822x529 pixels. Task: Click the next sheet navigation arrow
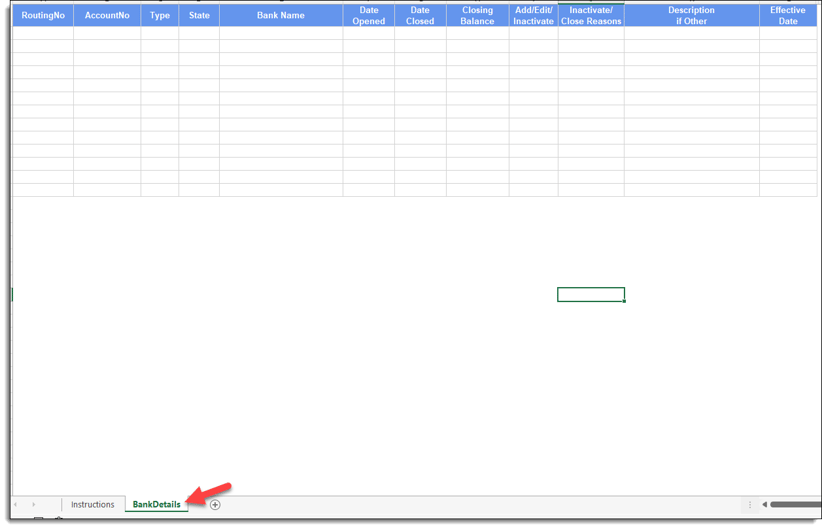point(33,505)
